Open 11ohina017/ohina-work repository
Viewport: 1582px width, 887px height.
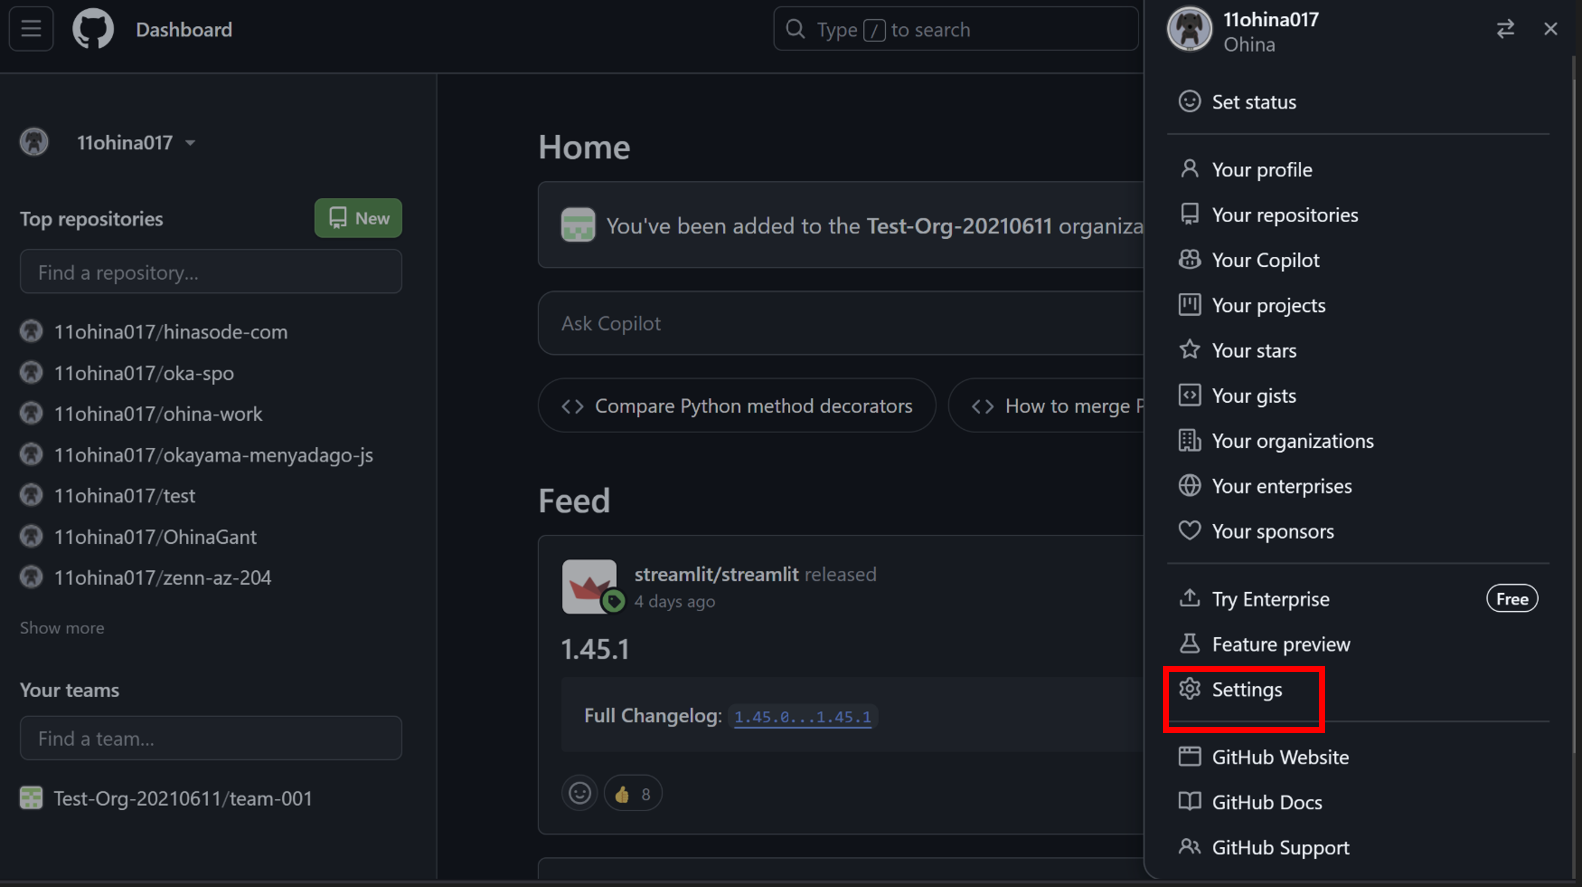click(158, 413)
